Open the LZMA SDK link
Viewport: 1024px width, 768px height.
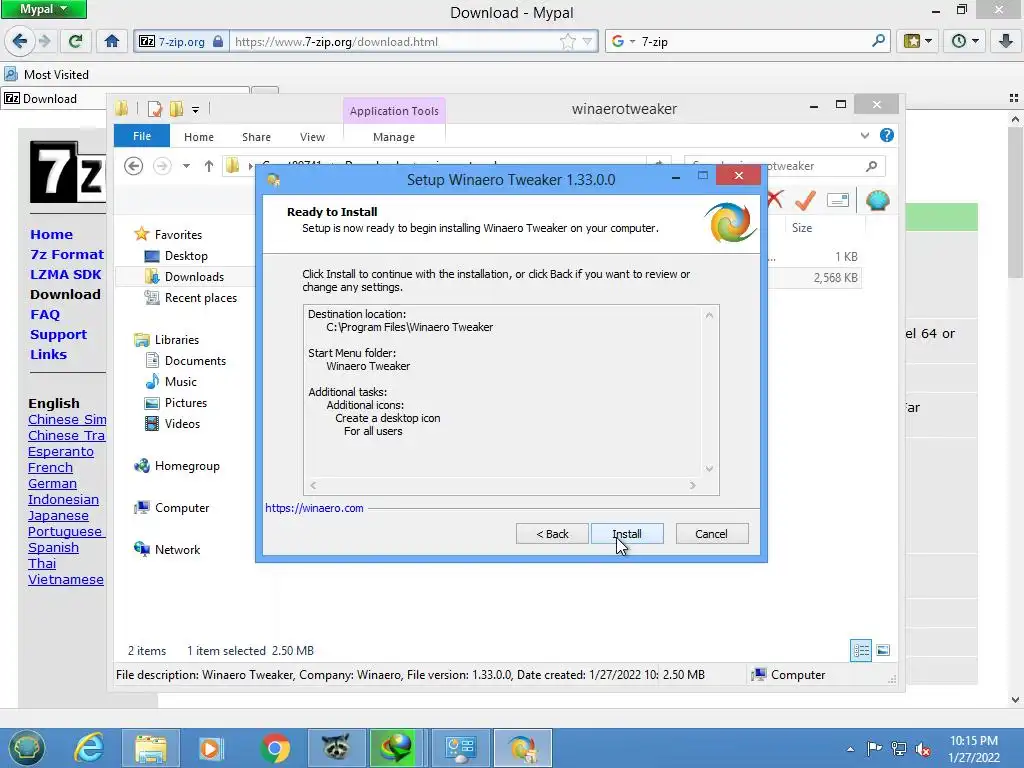click(x=65, y=274)
